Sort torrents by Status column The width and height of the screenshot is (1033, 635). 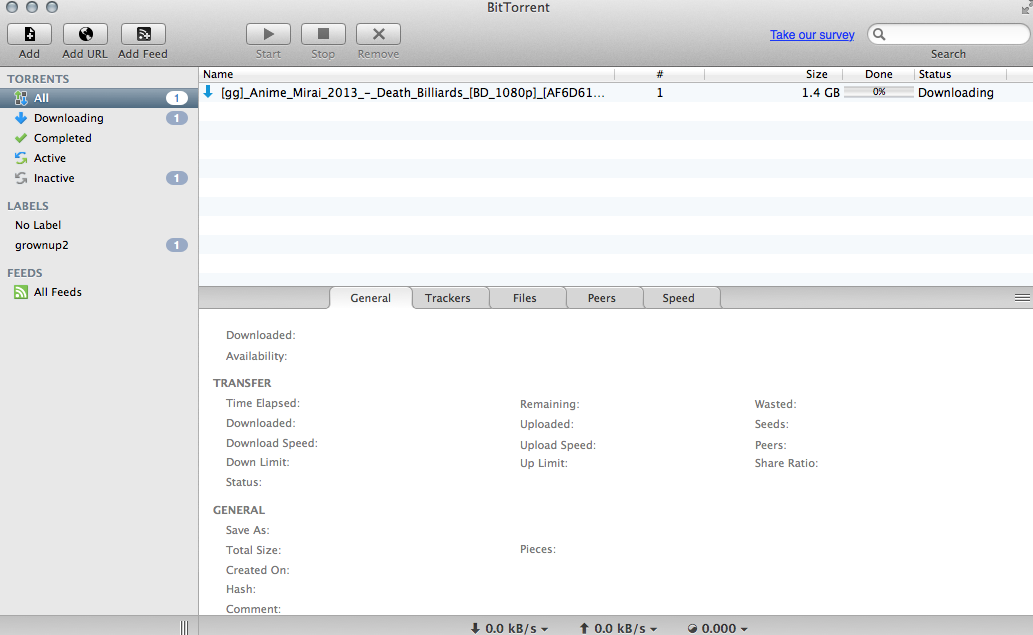[x=961, y=74]
